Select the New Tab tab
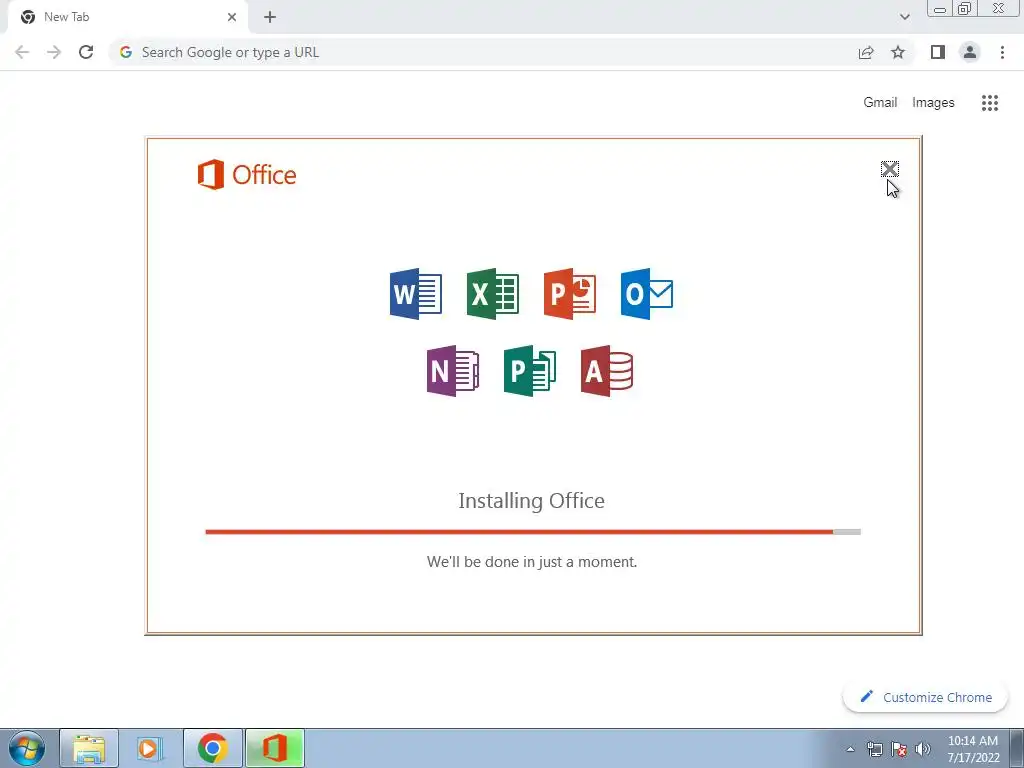 (127, 17)
